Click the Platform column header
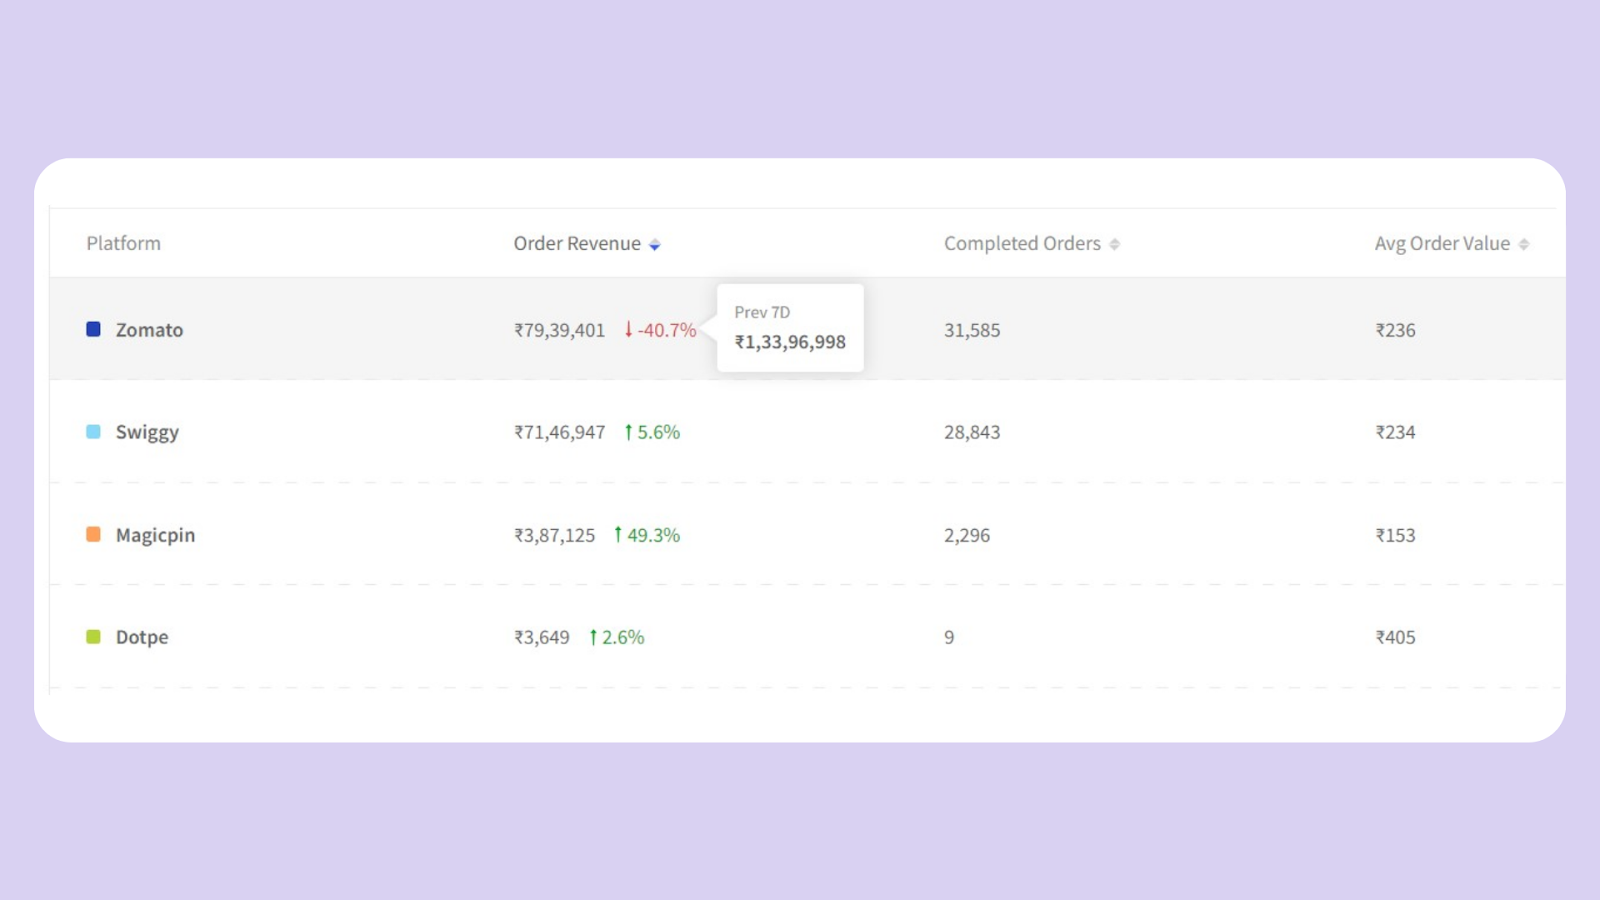 point(123,243)
